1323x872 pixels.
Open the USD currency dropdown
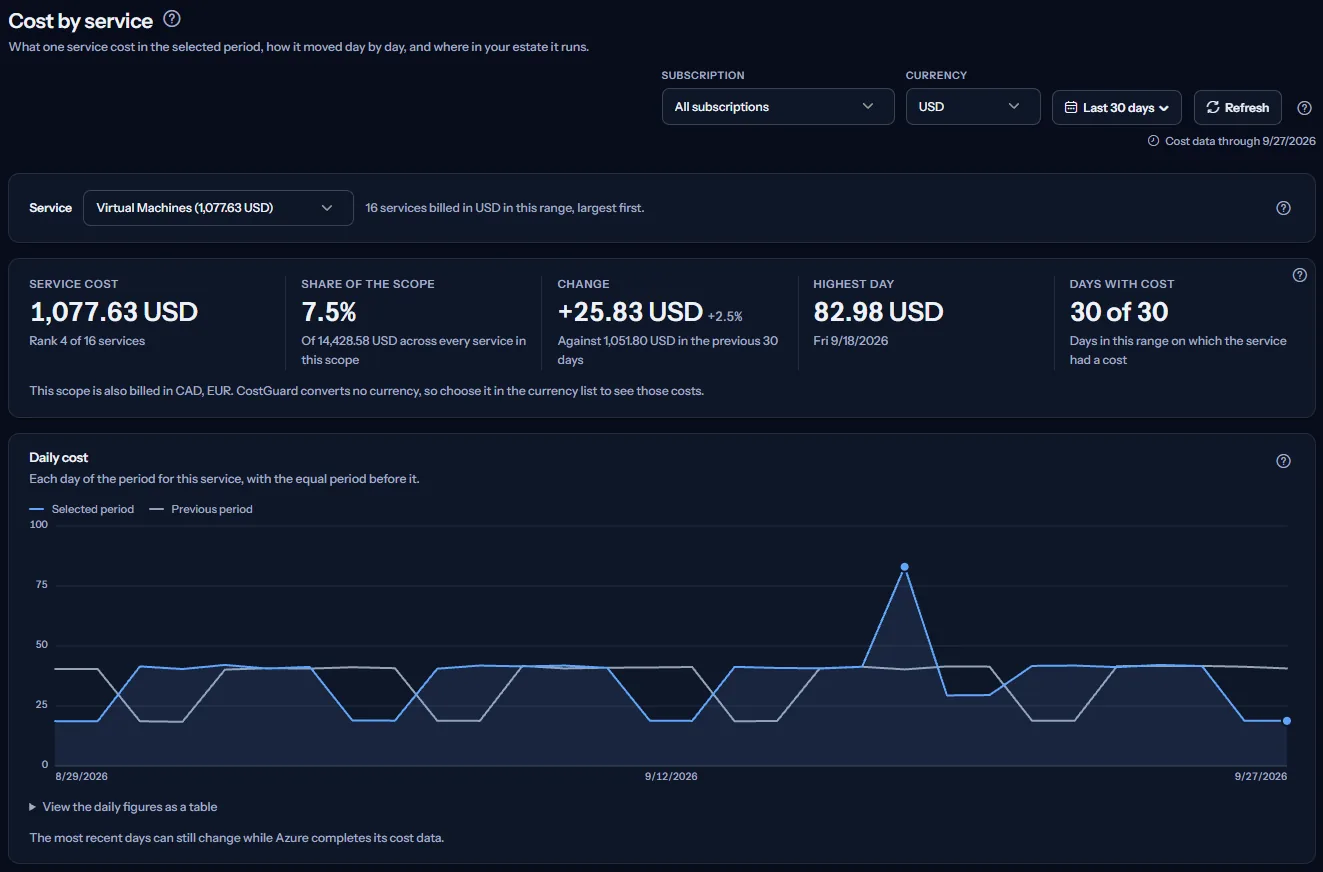(973, 107)
